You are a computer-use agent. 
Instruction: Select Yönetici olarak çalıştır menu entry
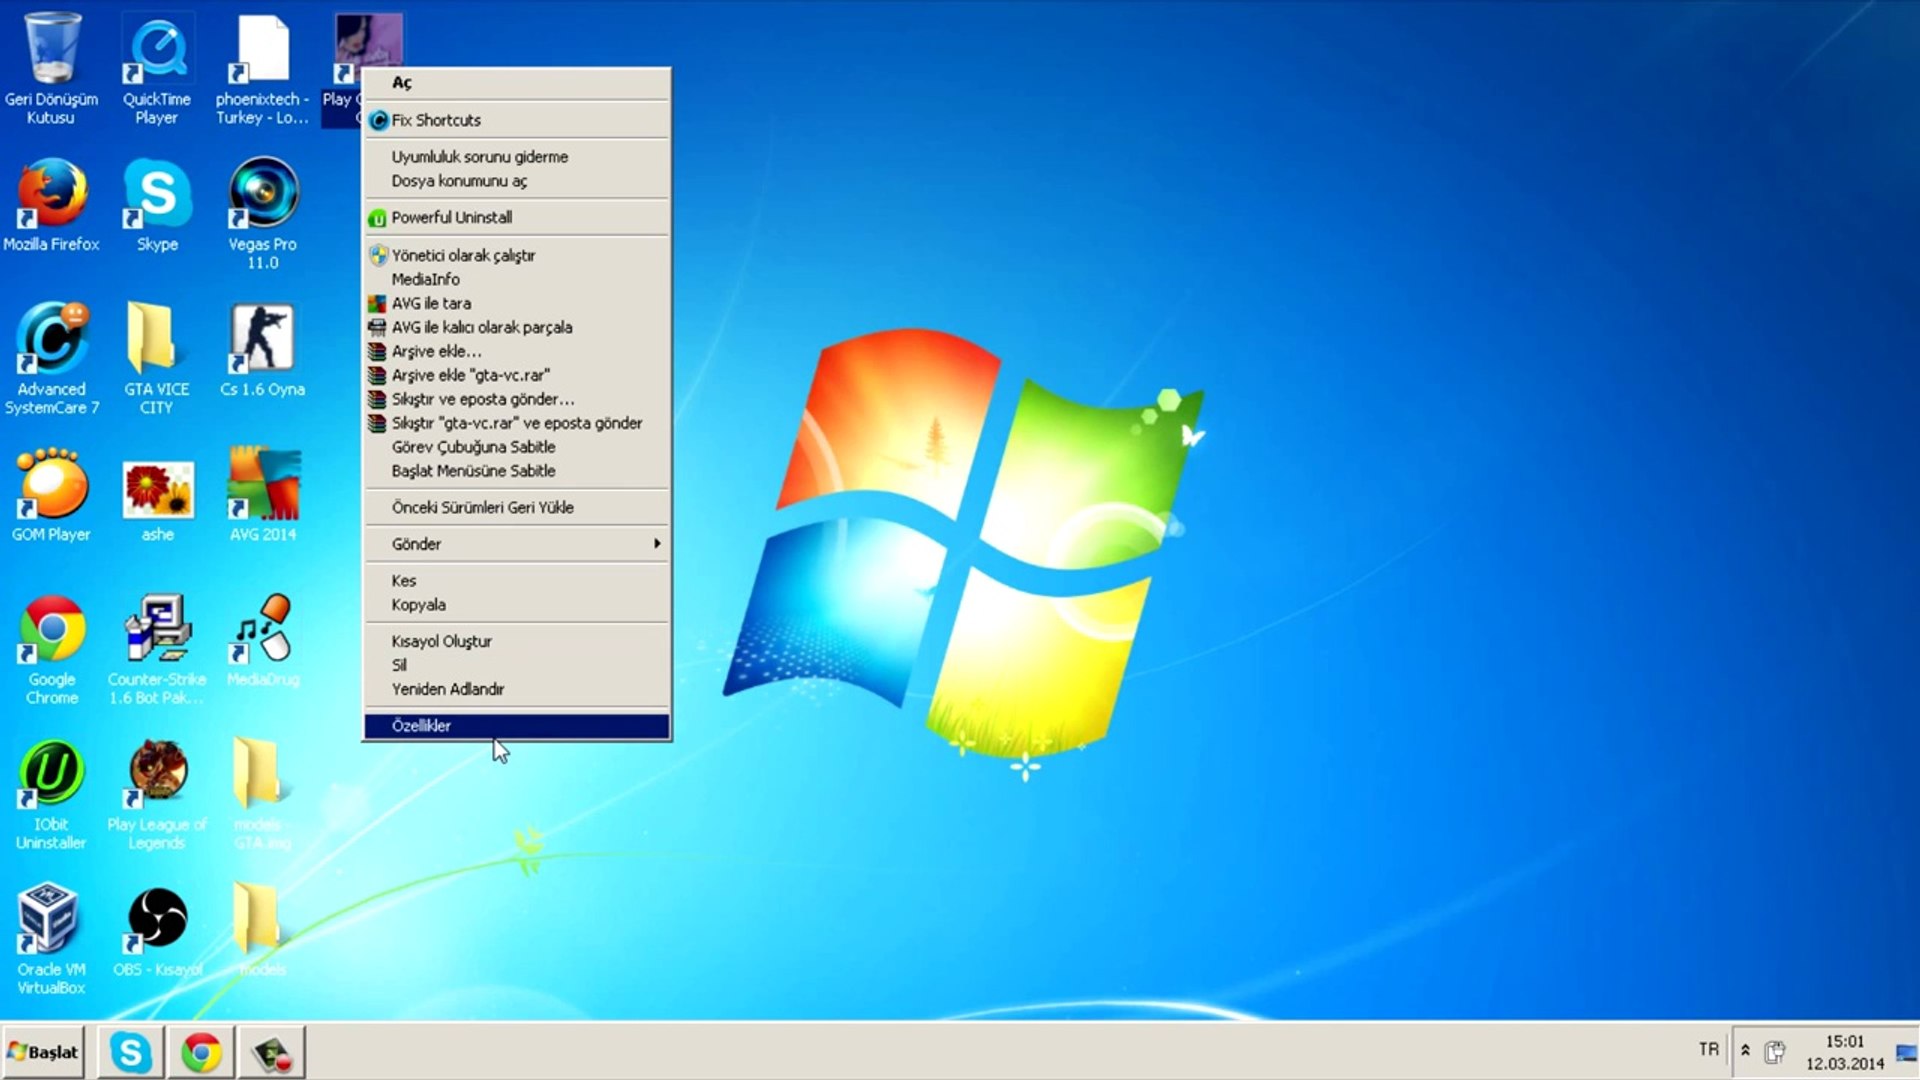(463, 255)
